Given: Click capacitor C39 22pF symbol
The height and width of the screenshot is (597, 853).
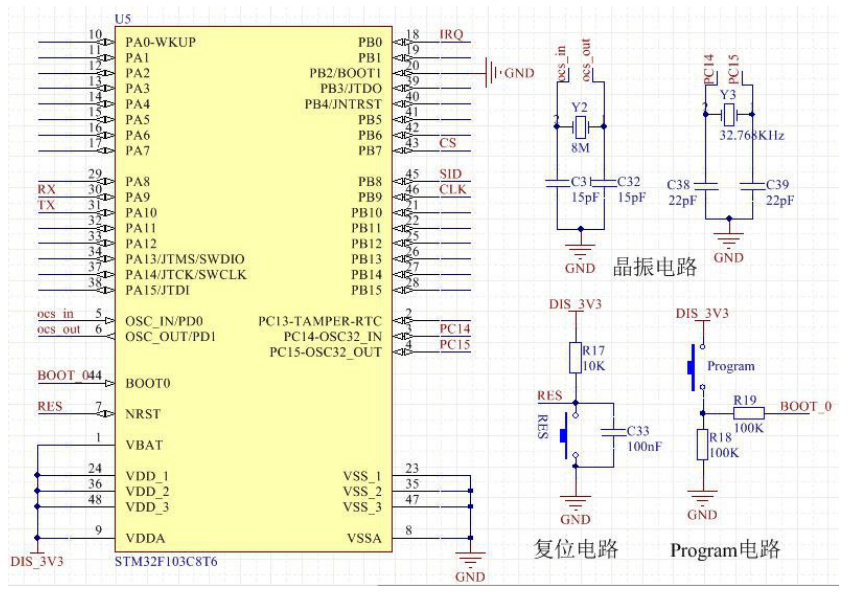Looking at the screenshot, I should click(753, 187).
